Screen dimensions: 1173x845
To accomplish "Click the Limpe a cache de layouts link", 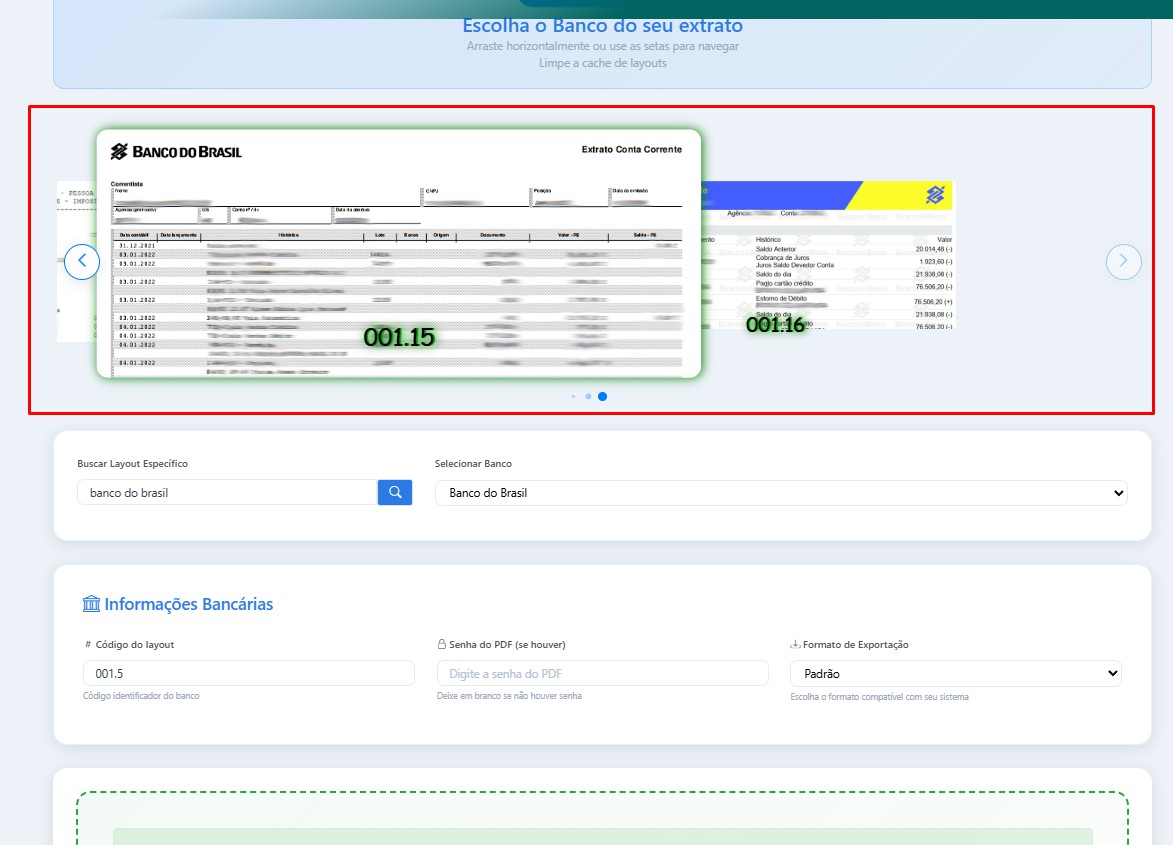I will [602, 63].
